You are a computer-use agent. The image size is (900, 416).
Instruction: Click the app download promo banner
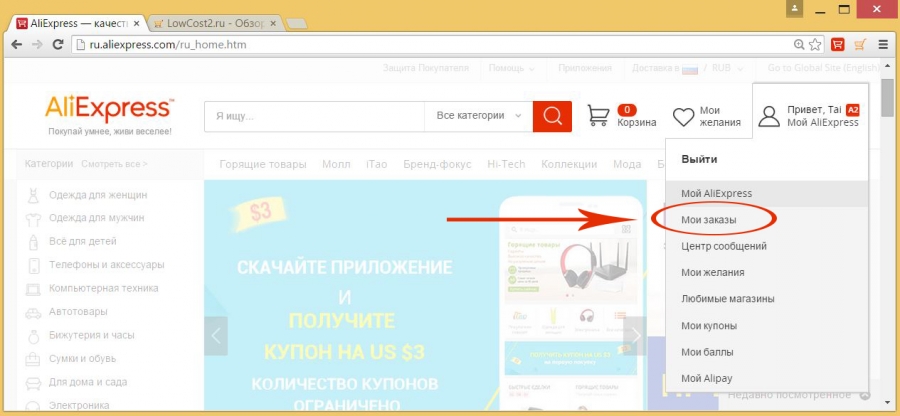pyautogui.click(x=425, y=296)
